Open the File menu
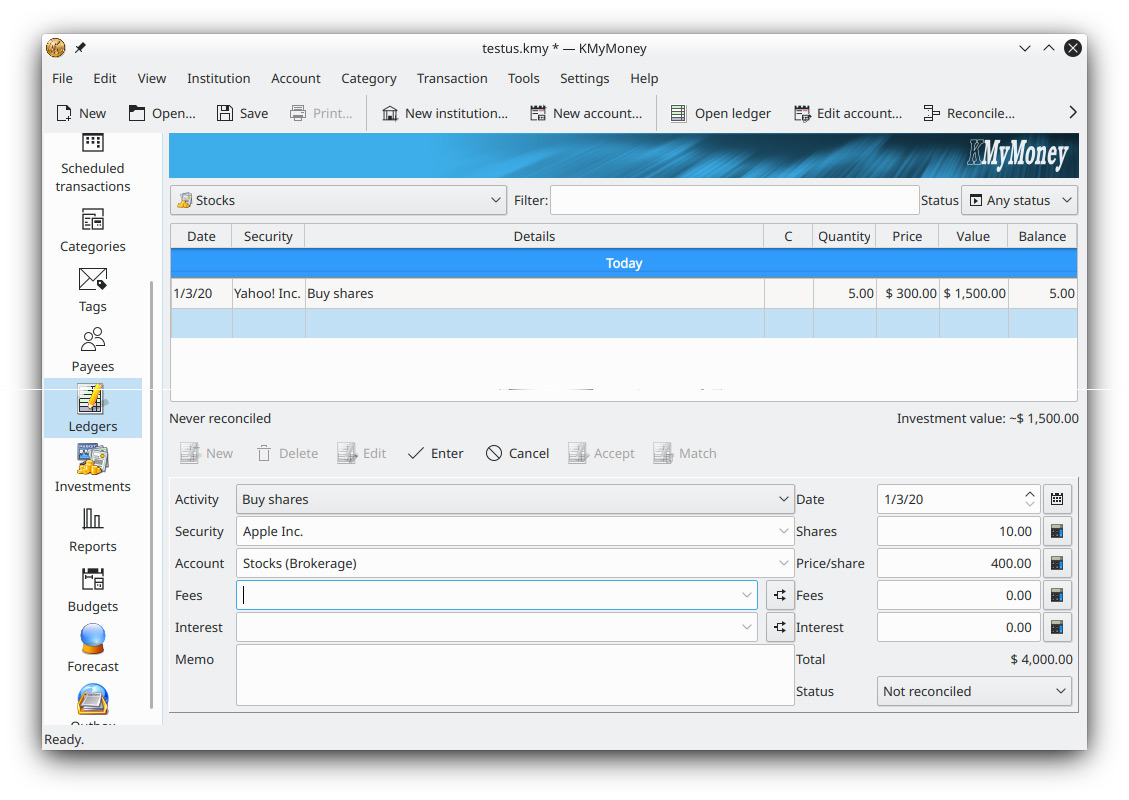 [x=63, y=78]
